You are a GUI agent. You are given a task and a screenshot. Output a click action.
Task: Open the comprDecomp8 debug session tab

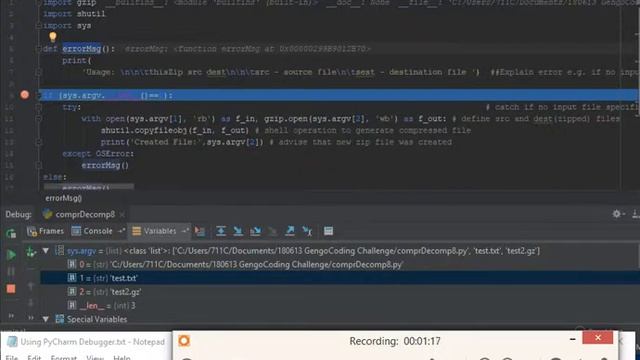(x=80, y=214)
